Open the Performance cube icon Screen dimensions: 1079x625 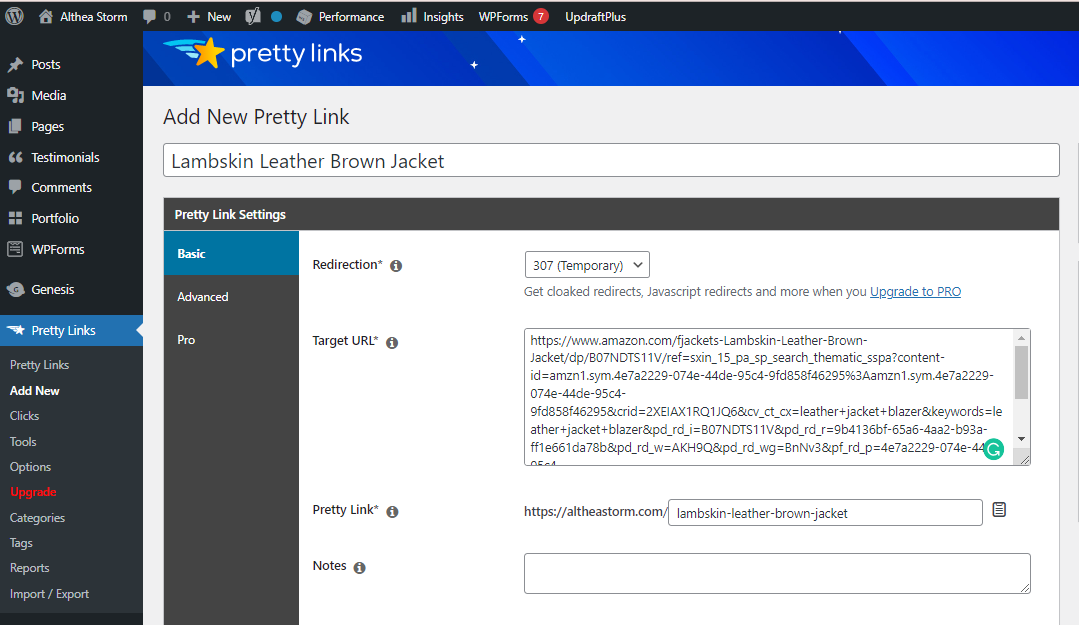[304, 17]
